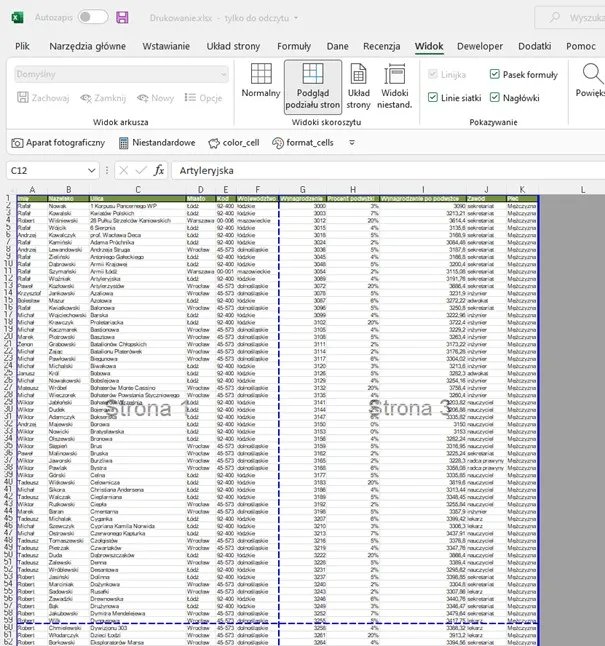Click into the formula bar containing Artyleryjska
This screenshot has width=605, height=646.
(380, 170)
